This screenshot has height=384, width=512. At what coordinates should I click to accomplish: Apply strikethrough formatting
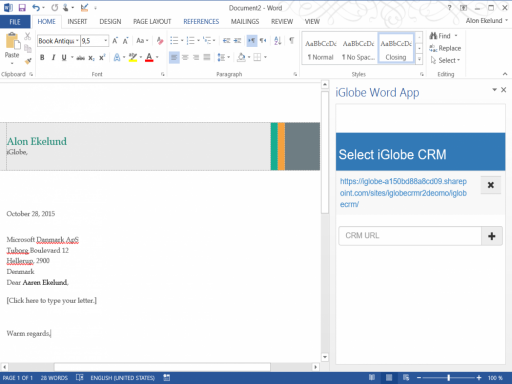(x=80, y=58)
